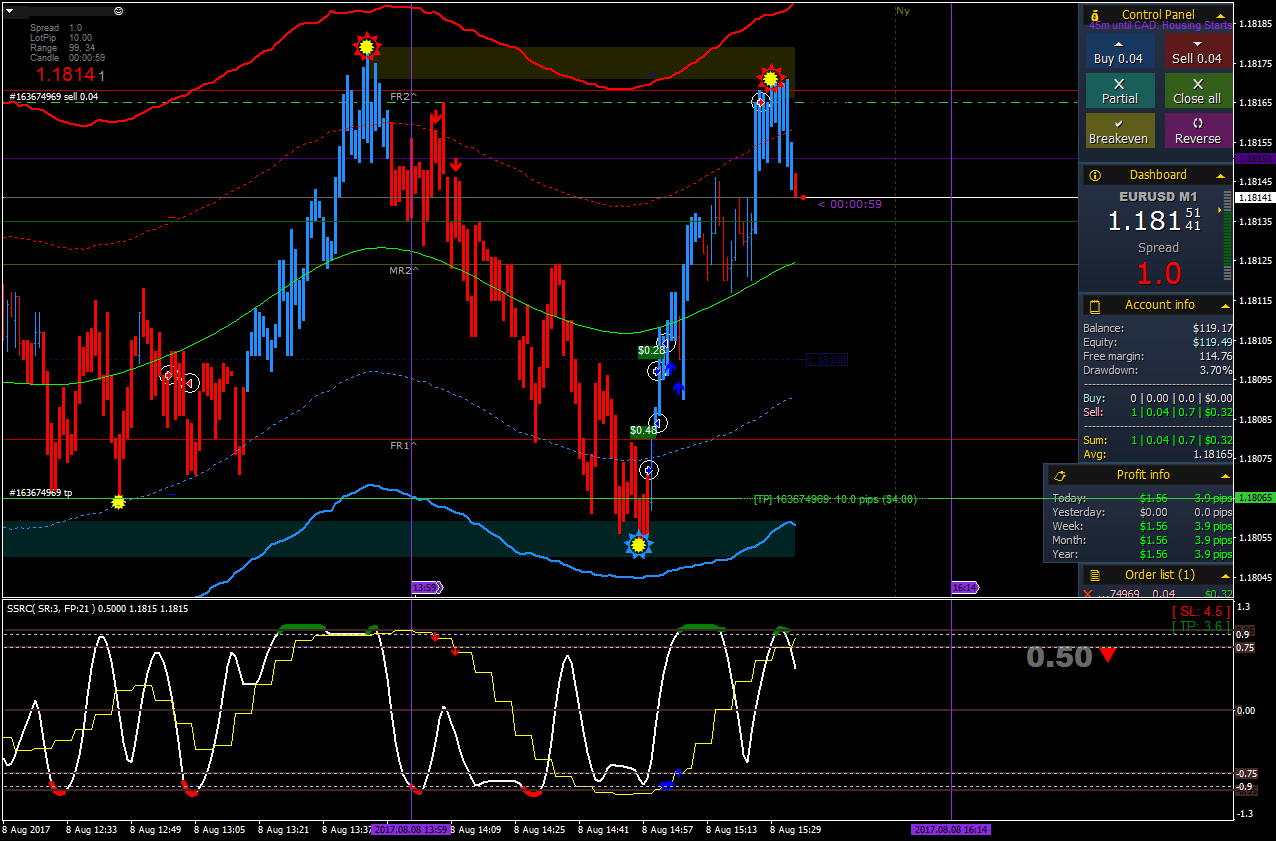Click the white 1.18141 current price tag
The image size is (1276, 841).
1255,198
